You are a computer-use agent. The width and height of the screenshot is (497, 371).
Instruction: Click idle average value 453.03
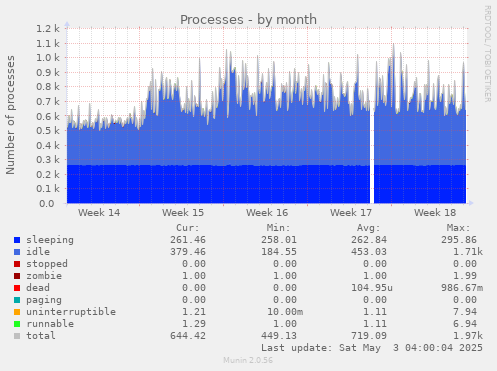point(369,252)
